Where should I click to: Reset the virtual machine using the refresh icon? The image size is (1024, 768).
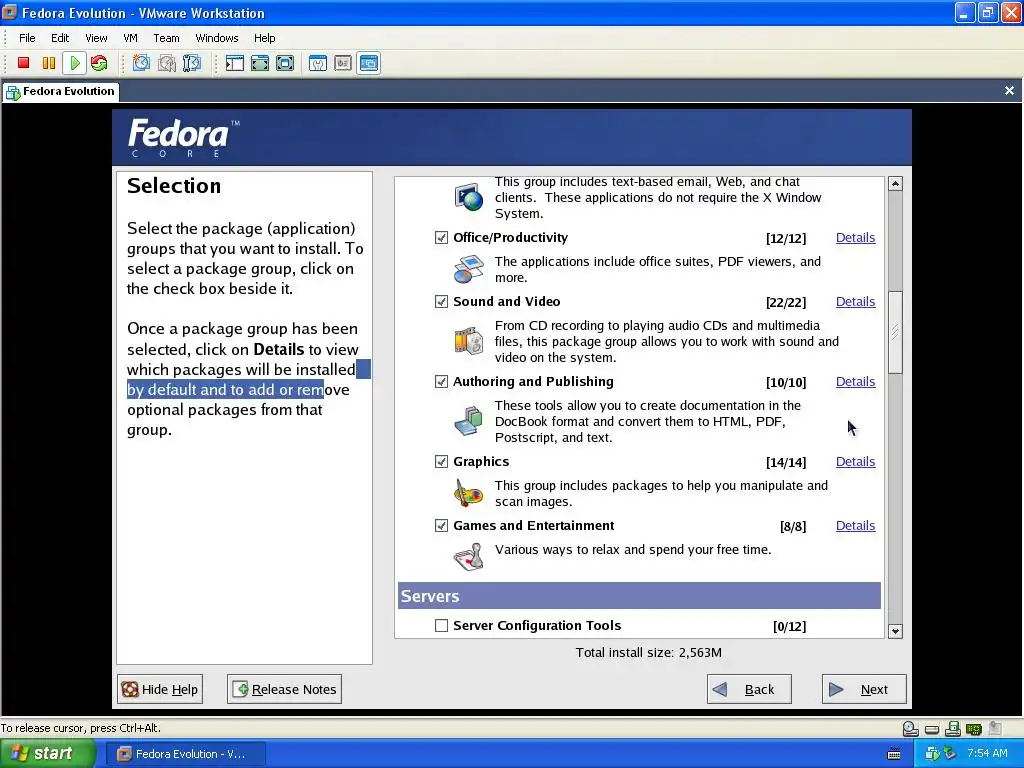(99, 63)
